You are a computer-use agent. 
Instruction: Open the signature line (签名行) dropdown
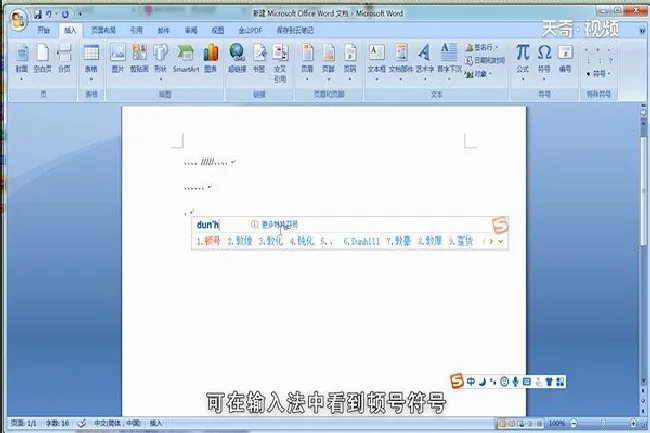coord(483,48)
